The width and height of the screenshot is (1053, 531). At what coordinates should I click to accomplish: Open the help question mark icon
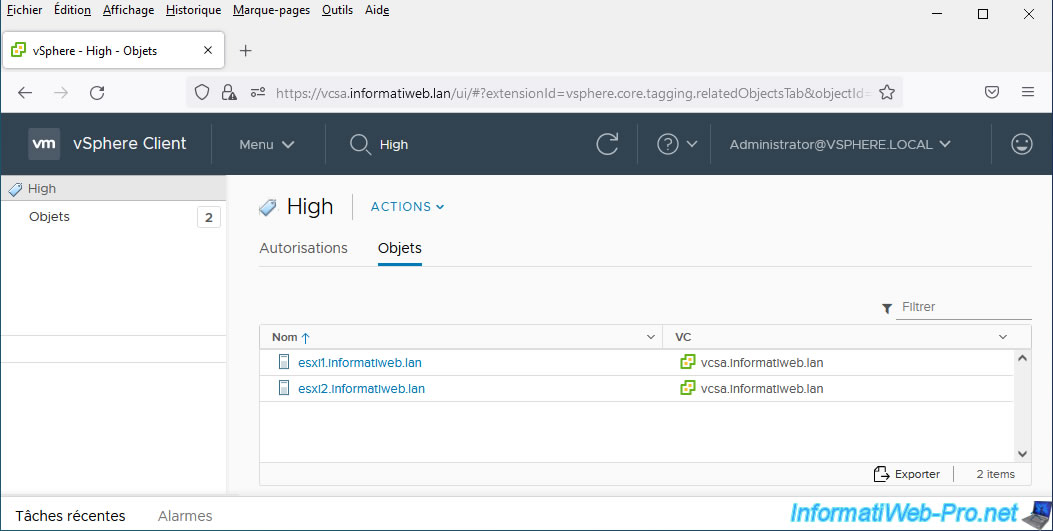(x=668, y=144)
